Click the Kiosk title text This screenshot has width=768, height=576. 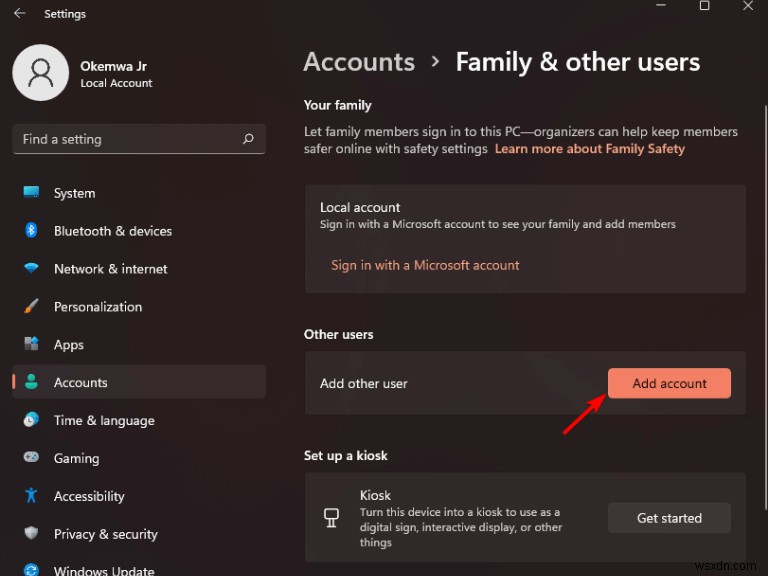tap(375, 495)
